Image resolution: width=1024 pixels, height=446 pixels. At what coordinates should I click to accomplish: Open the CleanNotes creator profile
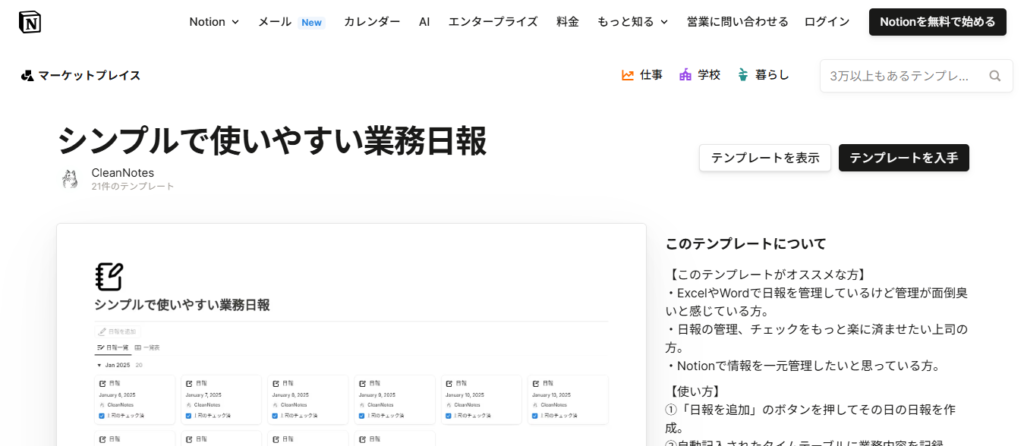point(123,173)
